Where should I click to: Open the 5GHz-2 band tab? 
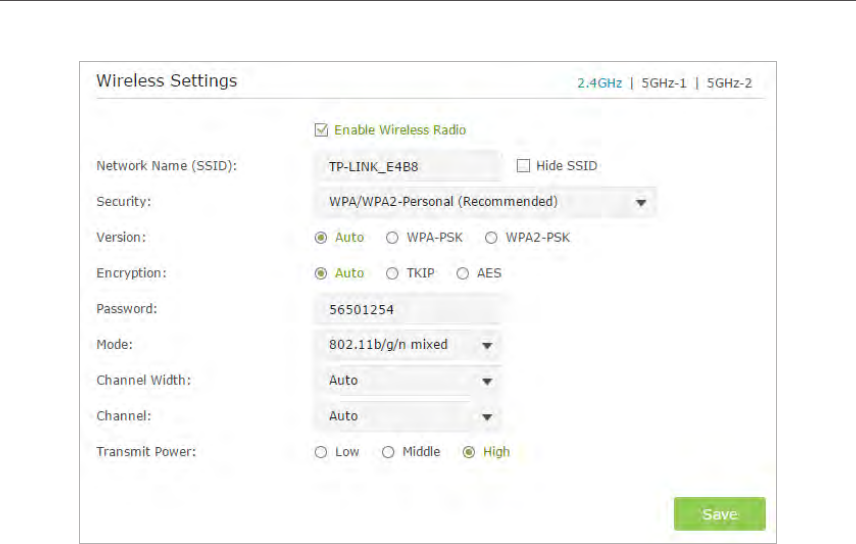(729, 83)
